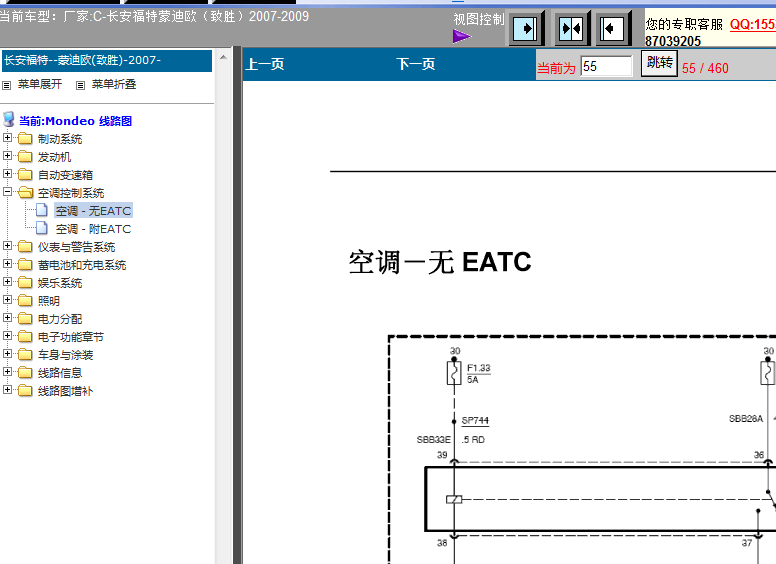Click the 仪表与警告系统 folder icon

pyautogui.click(x=25, y=246)
